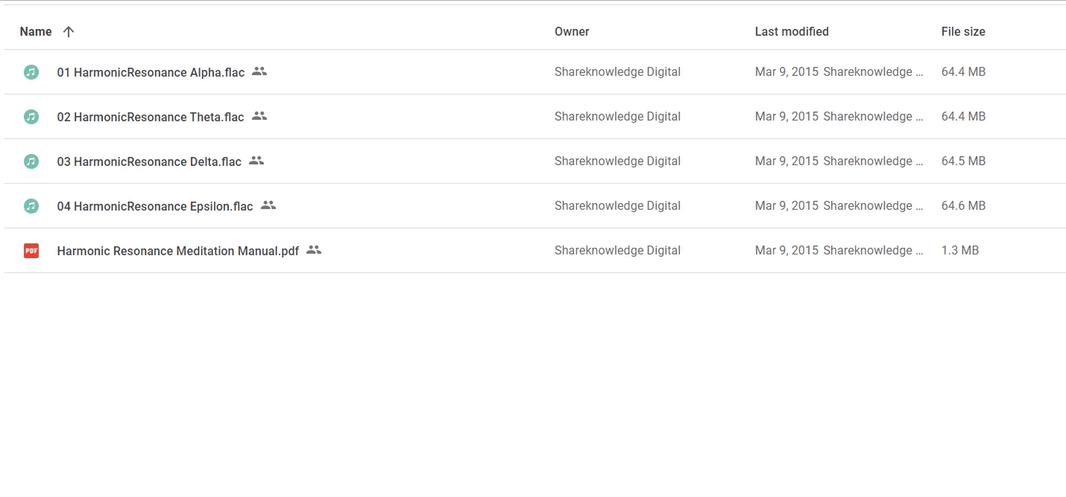
Task: Click the 64.6 MB size of Epsilon.flac
Action: (963, 205)
